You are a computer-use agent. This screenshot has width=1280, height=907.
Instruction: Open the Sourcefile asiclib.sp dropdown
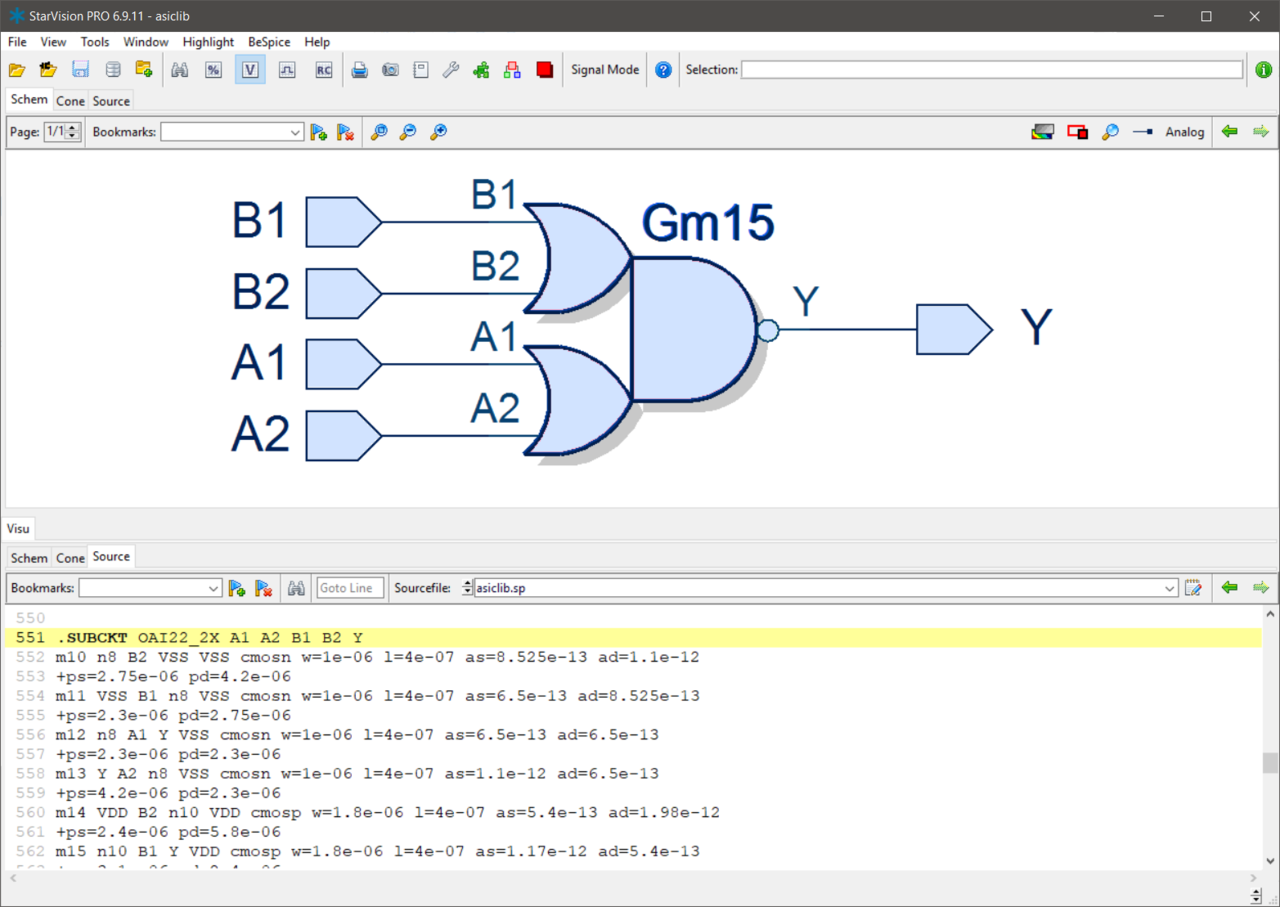coord(1170,588)
